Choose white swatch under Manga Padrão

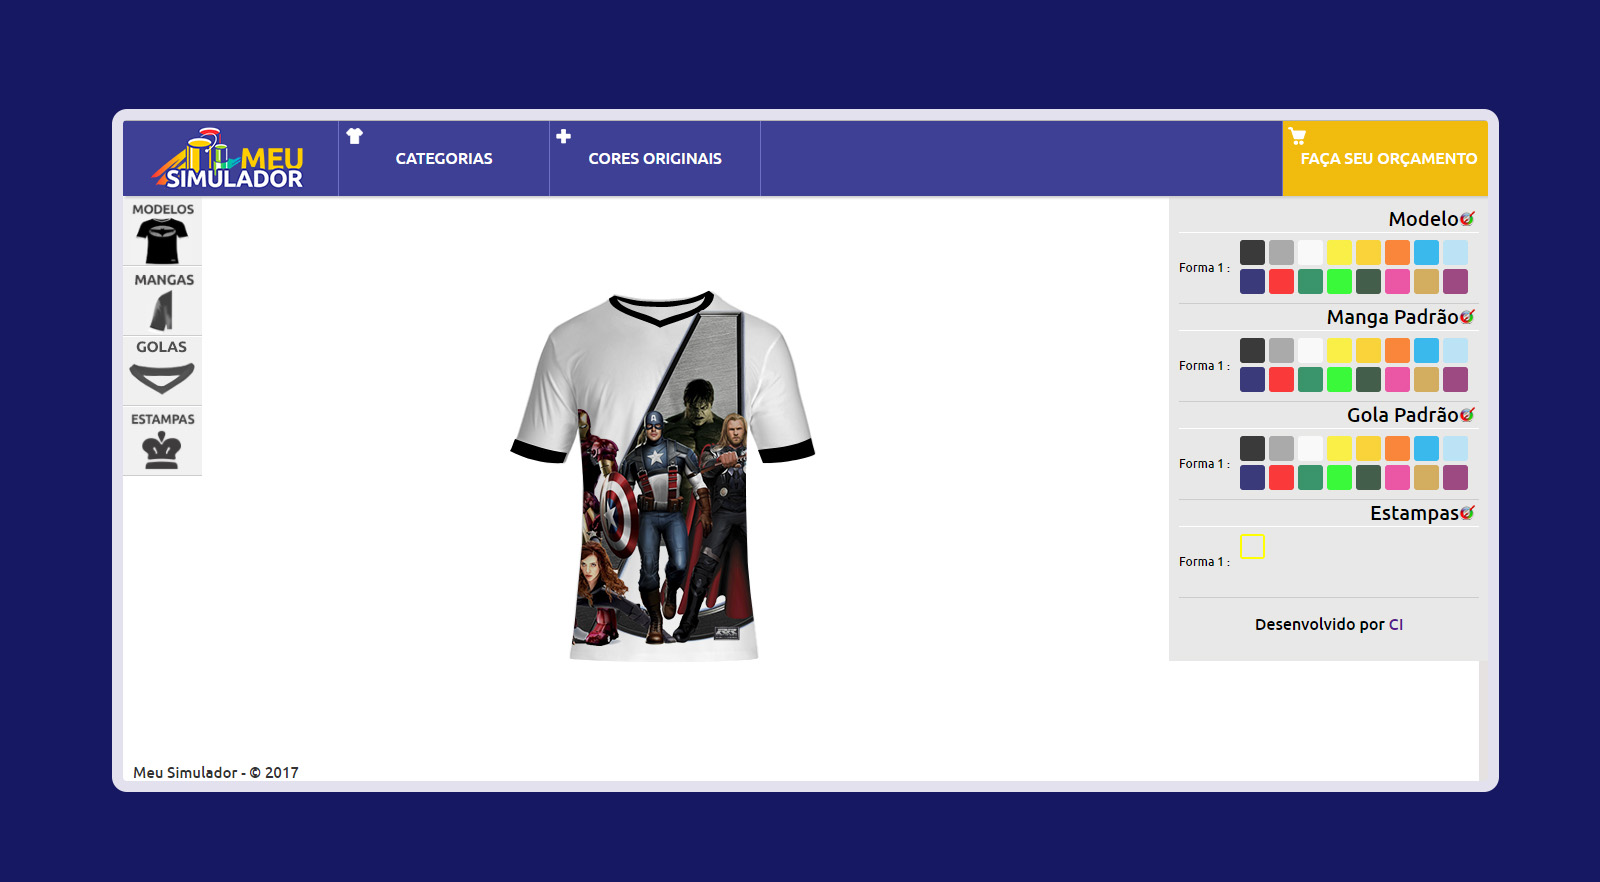tap(1310, 350)
